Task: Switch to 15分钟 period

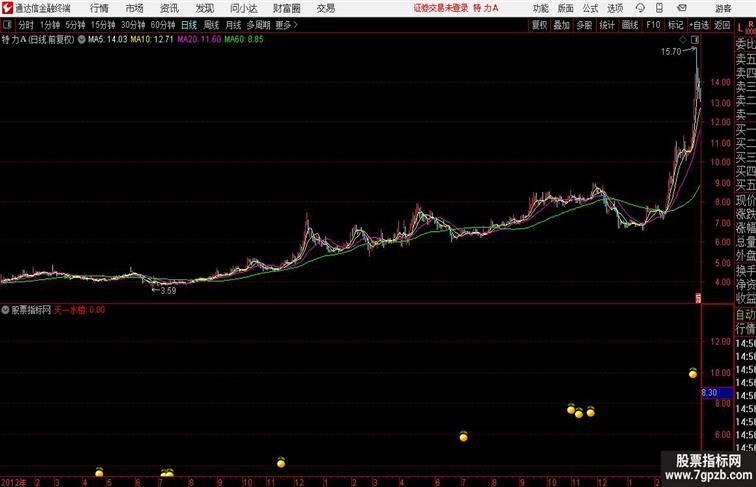Action: [103, 25]
